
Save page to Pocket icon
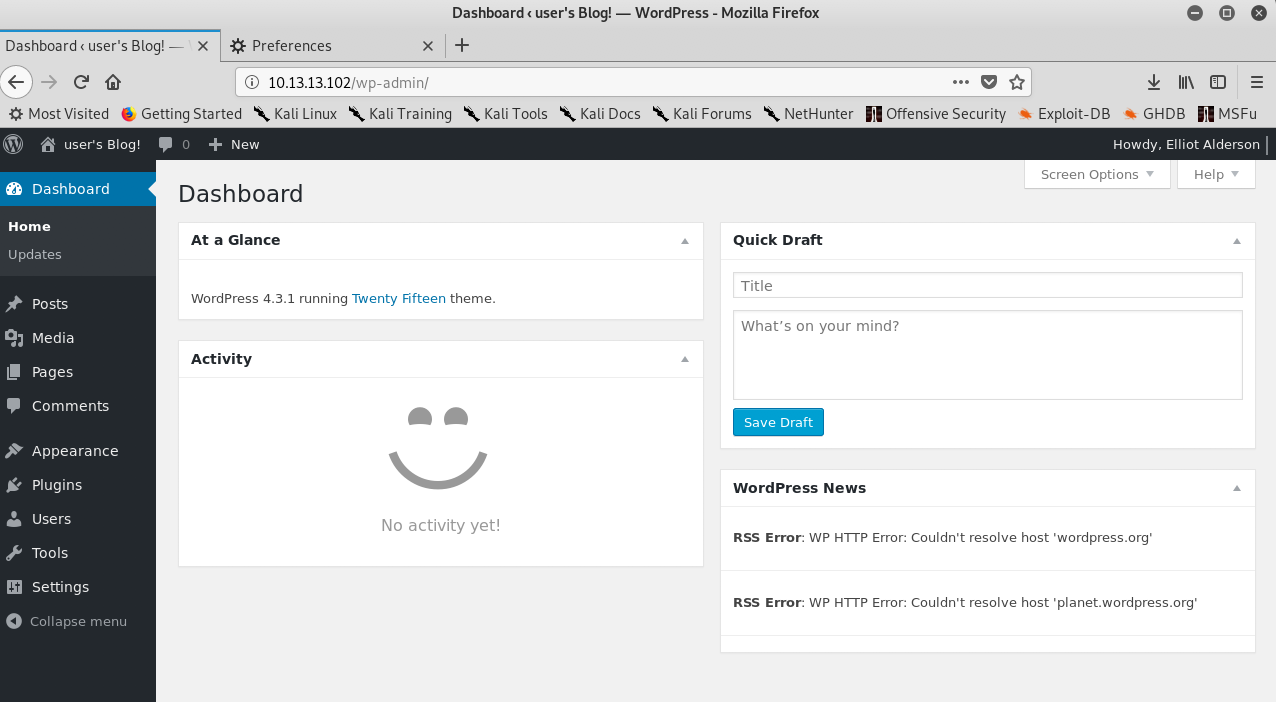[989, 82]
